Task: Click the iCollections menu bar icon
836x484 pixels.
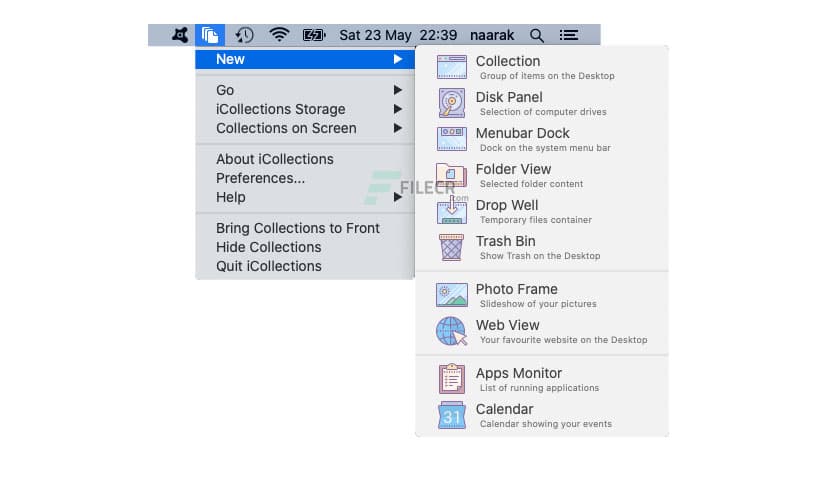Action: (210, 35)
